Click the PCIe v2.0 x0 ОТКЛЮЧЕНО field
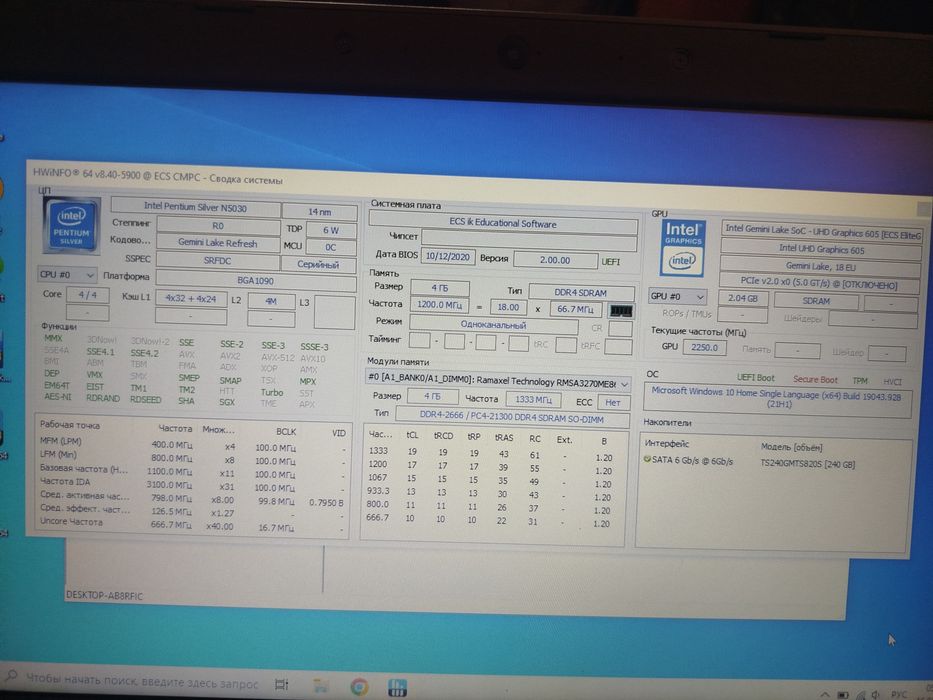This screenshot has width=933, height=700. [820, 283]
